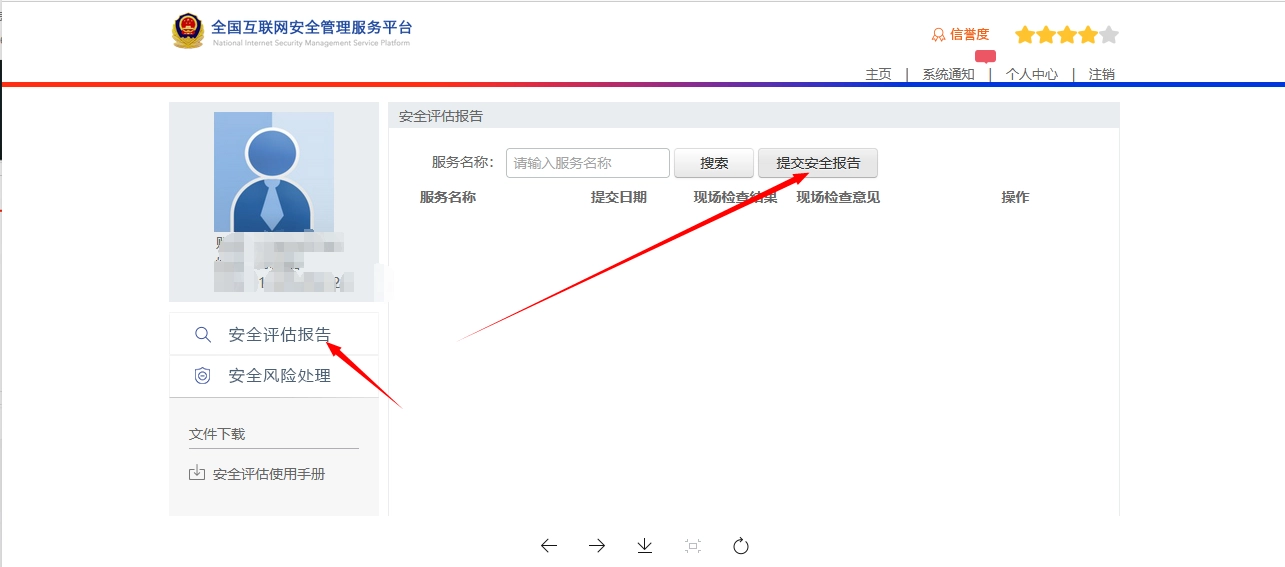Viewport: 1285px width, 567px height.
Task: Click the 全国互联网安全管理服务平台 title text
Action: (x=311, y=27)
